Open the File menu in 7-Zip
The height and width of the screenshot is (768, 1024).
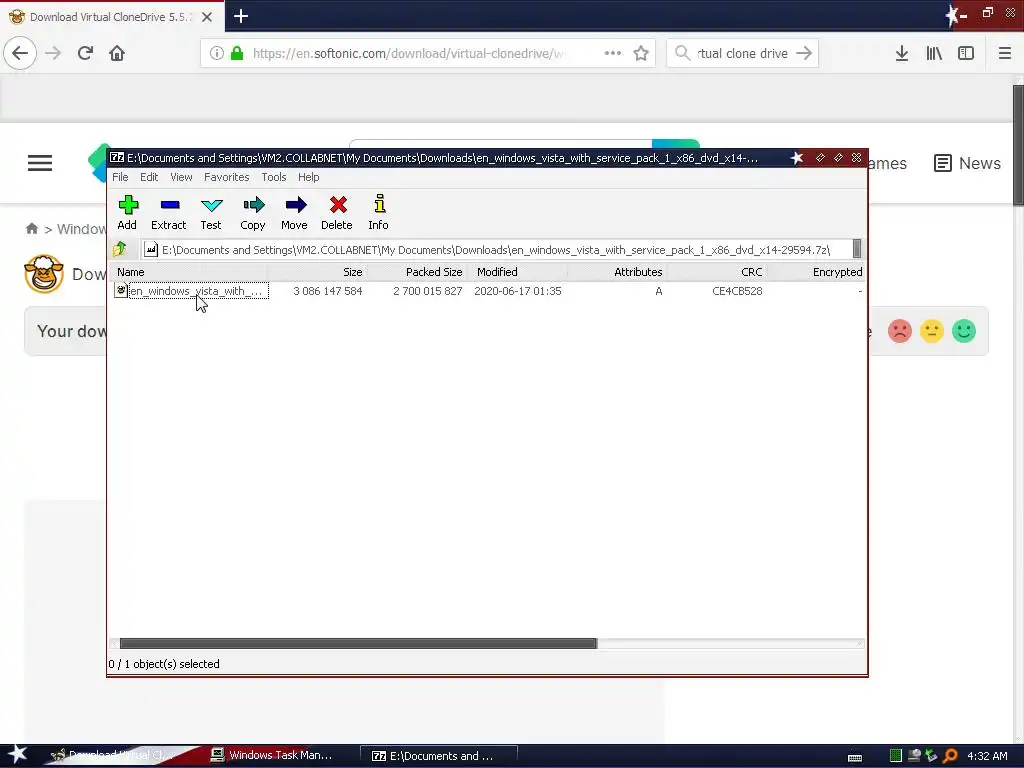(120, 177)
